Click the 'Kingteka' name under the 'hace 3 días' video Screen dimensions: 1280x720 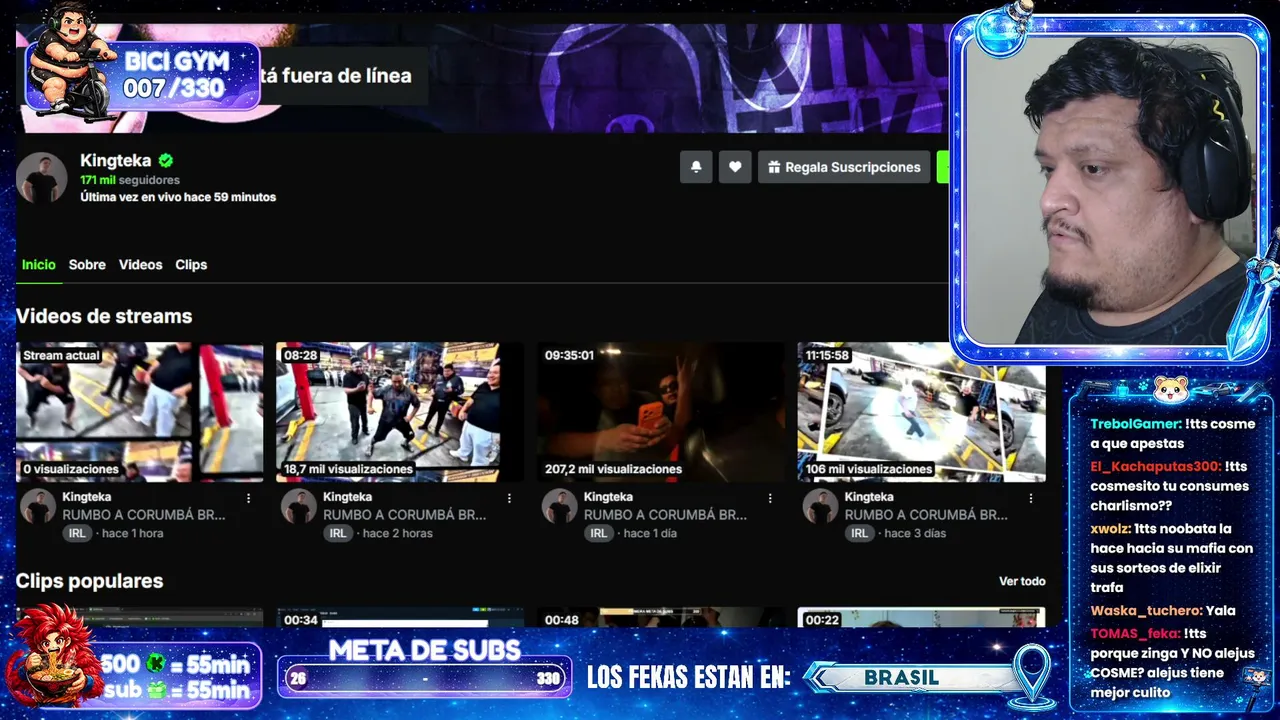(869, 497)
